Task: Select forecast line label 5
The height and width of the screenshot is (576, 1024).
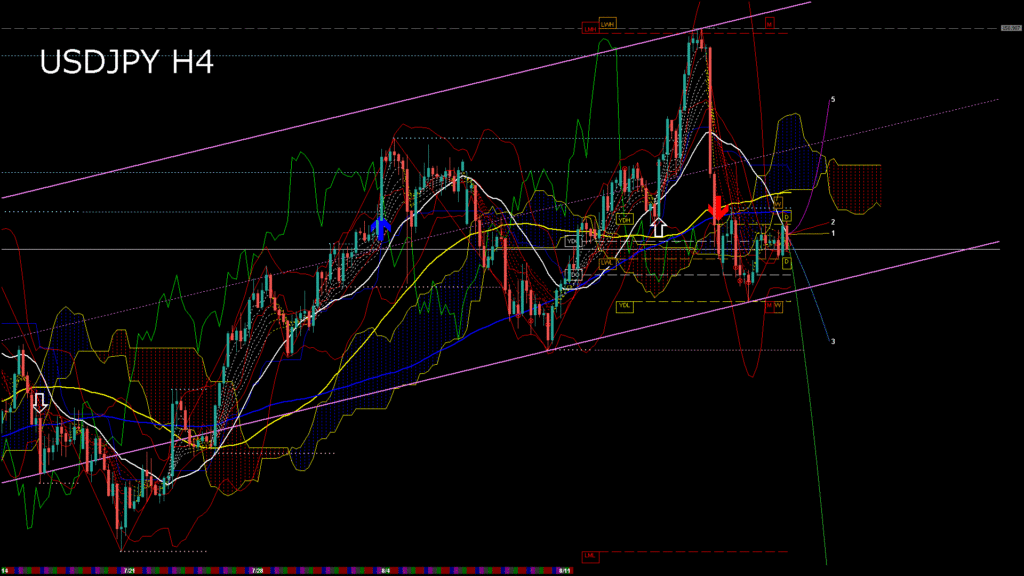Action: tap(832, 100)
